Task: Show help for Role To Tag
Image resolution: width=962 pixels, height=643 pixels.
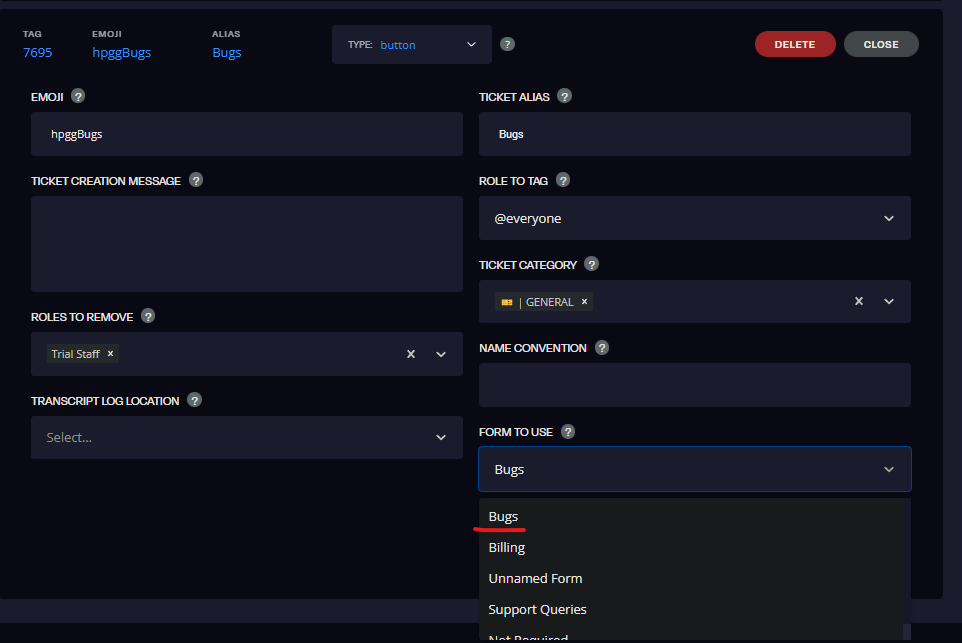Action: point(563,180)
